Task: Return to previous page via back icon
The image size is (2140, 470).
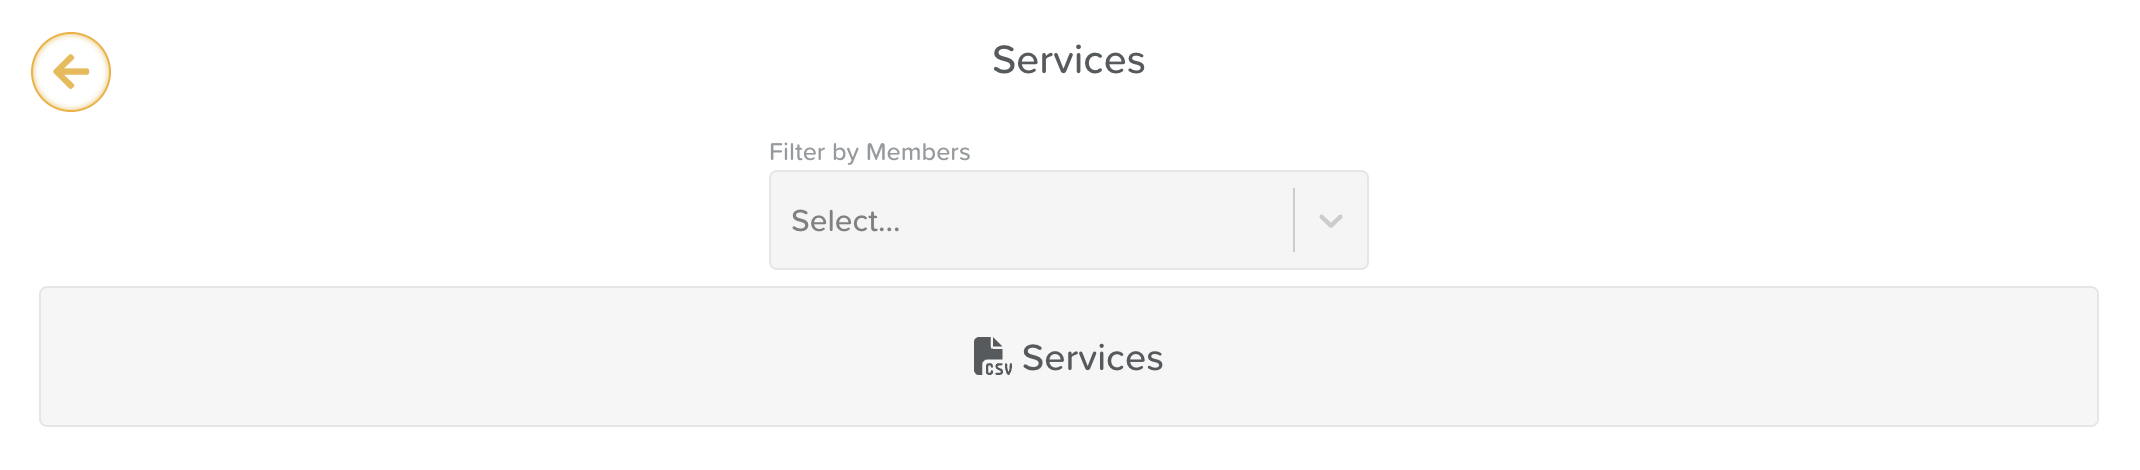Action: tap(71, 72)
